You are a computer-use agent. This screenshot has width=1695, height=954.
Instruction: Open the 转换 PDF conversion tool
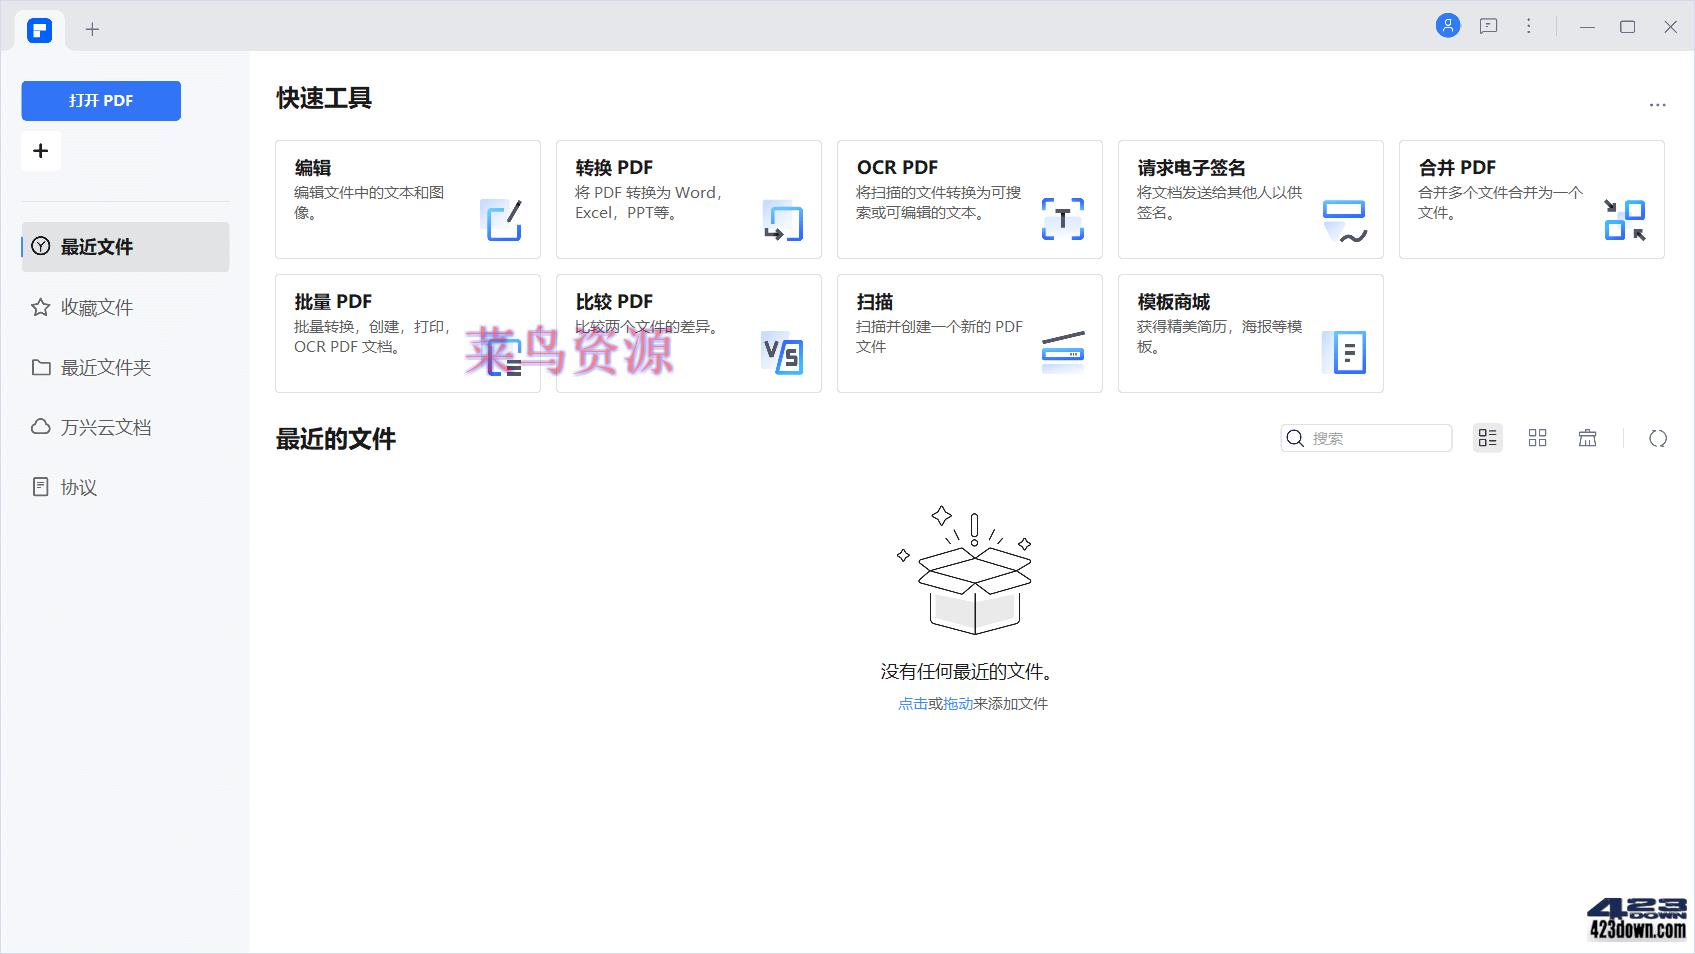pyautogui.click(x=688, y=199)
